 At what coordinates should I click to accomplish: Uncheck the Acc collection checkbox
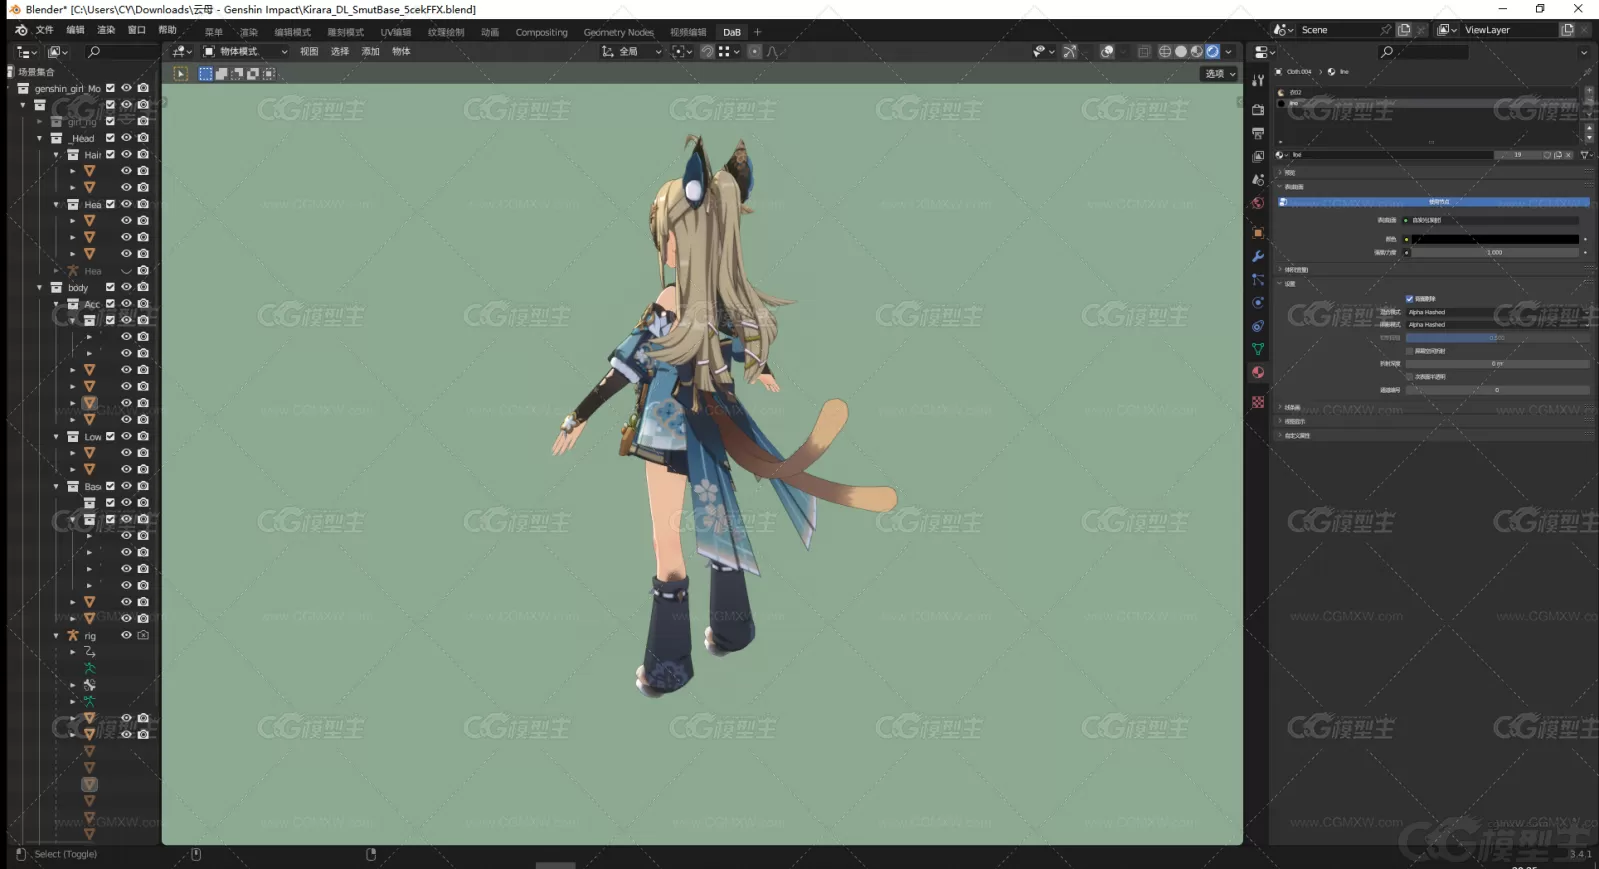110,304
